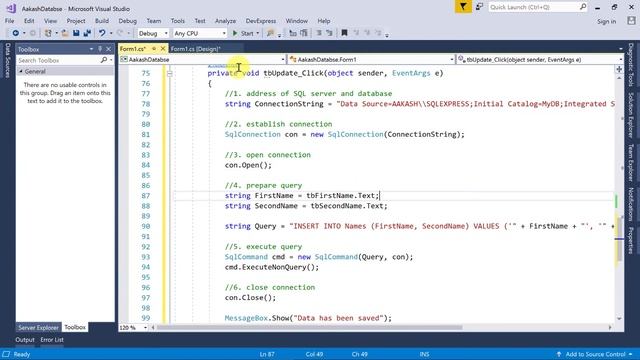
Task: Open the Tools menu
Action: point(178,21)
